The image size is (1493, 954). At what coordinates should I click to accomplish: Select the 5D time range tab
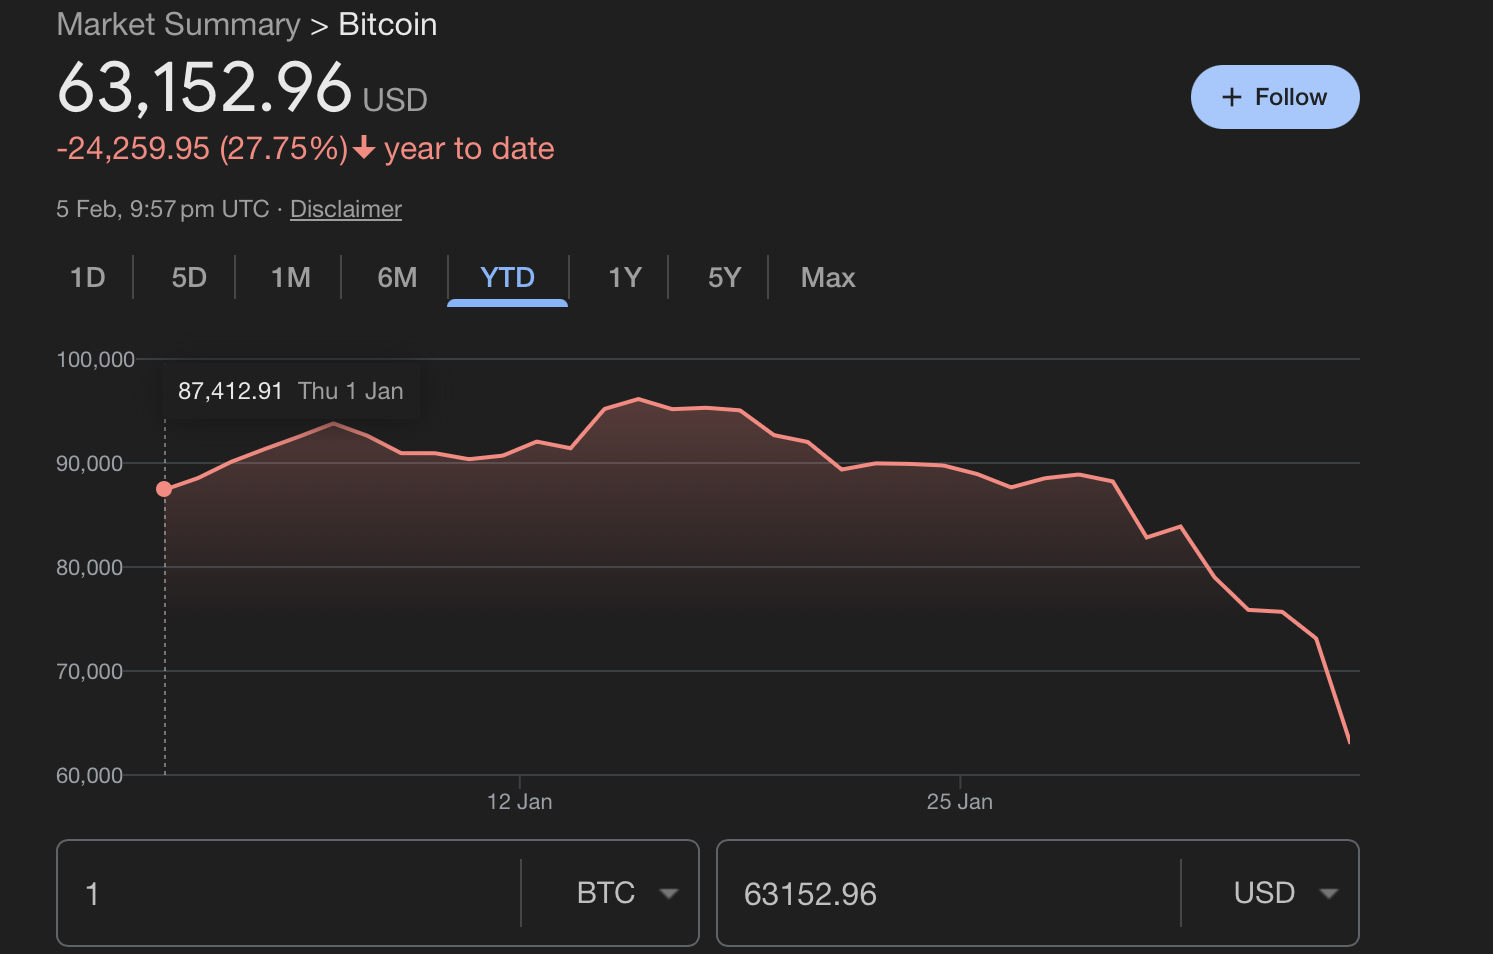189,277
